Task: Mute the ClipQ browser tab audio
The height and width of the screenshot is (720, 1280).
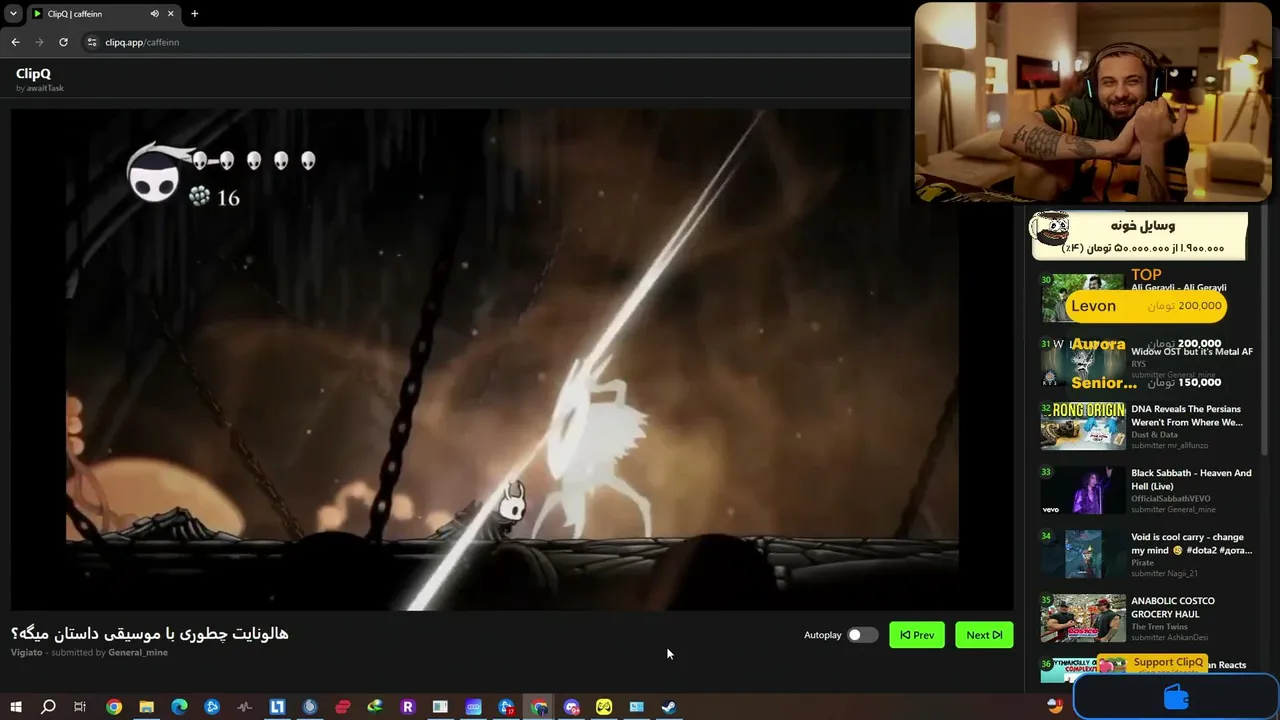Action: tap(154, 14)
